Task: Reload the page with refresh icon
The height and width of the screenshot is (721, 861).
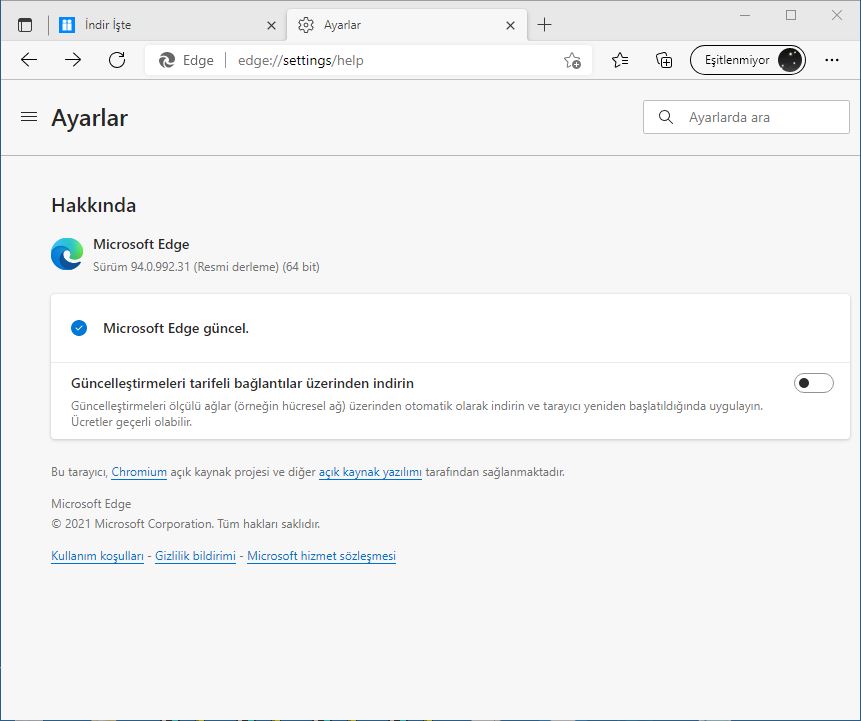Action: click(117, 60)
